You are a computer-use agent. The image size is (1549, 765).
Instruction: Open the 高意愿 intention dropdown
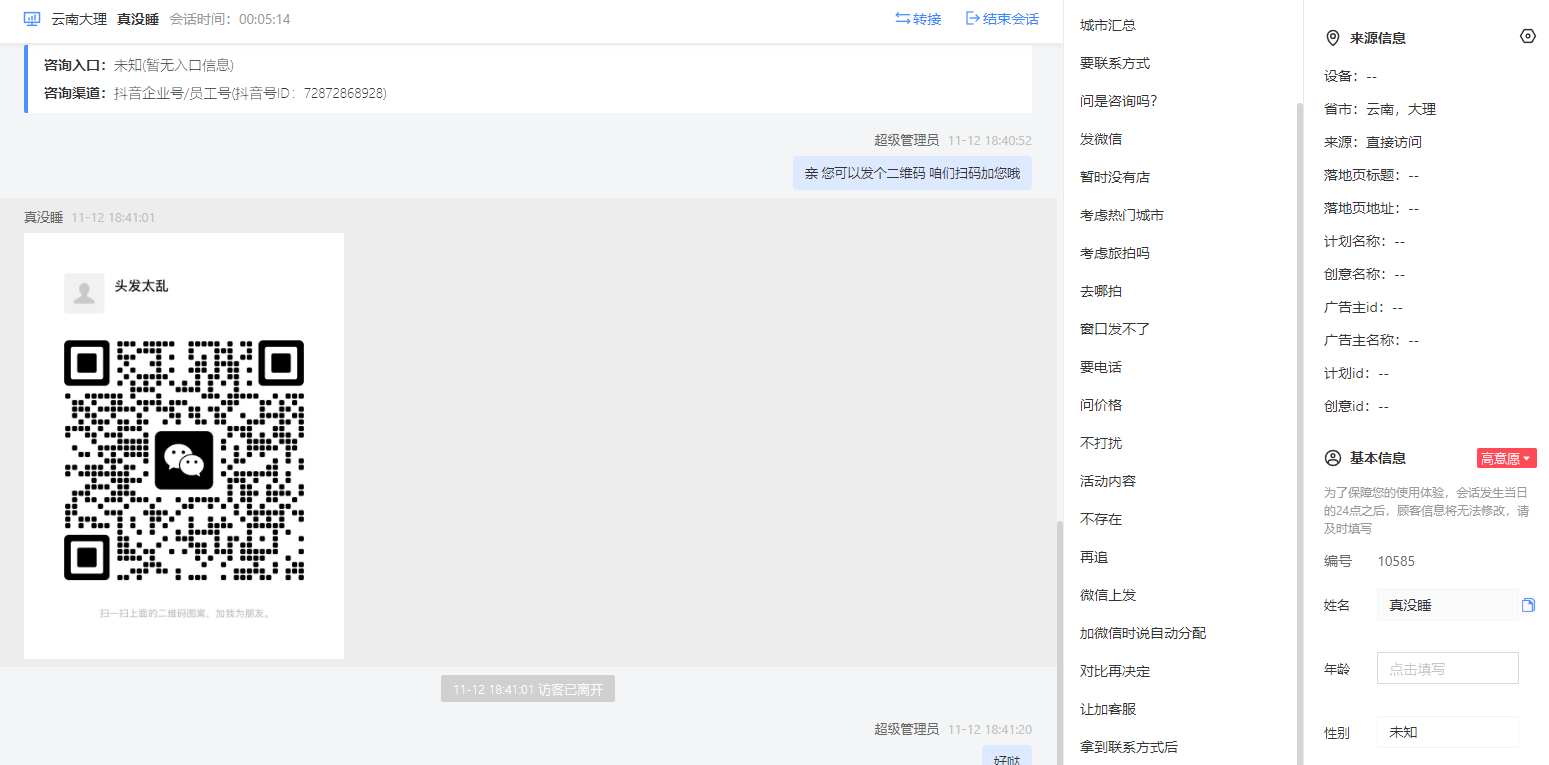point(1506,458)
